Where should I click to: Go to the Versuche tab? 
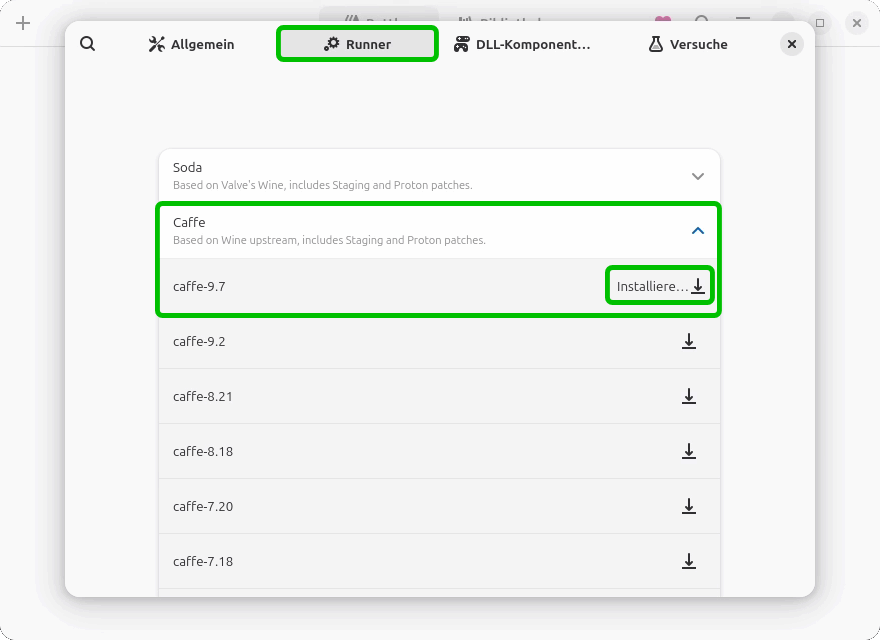pos(687,44)
